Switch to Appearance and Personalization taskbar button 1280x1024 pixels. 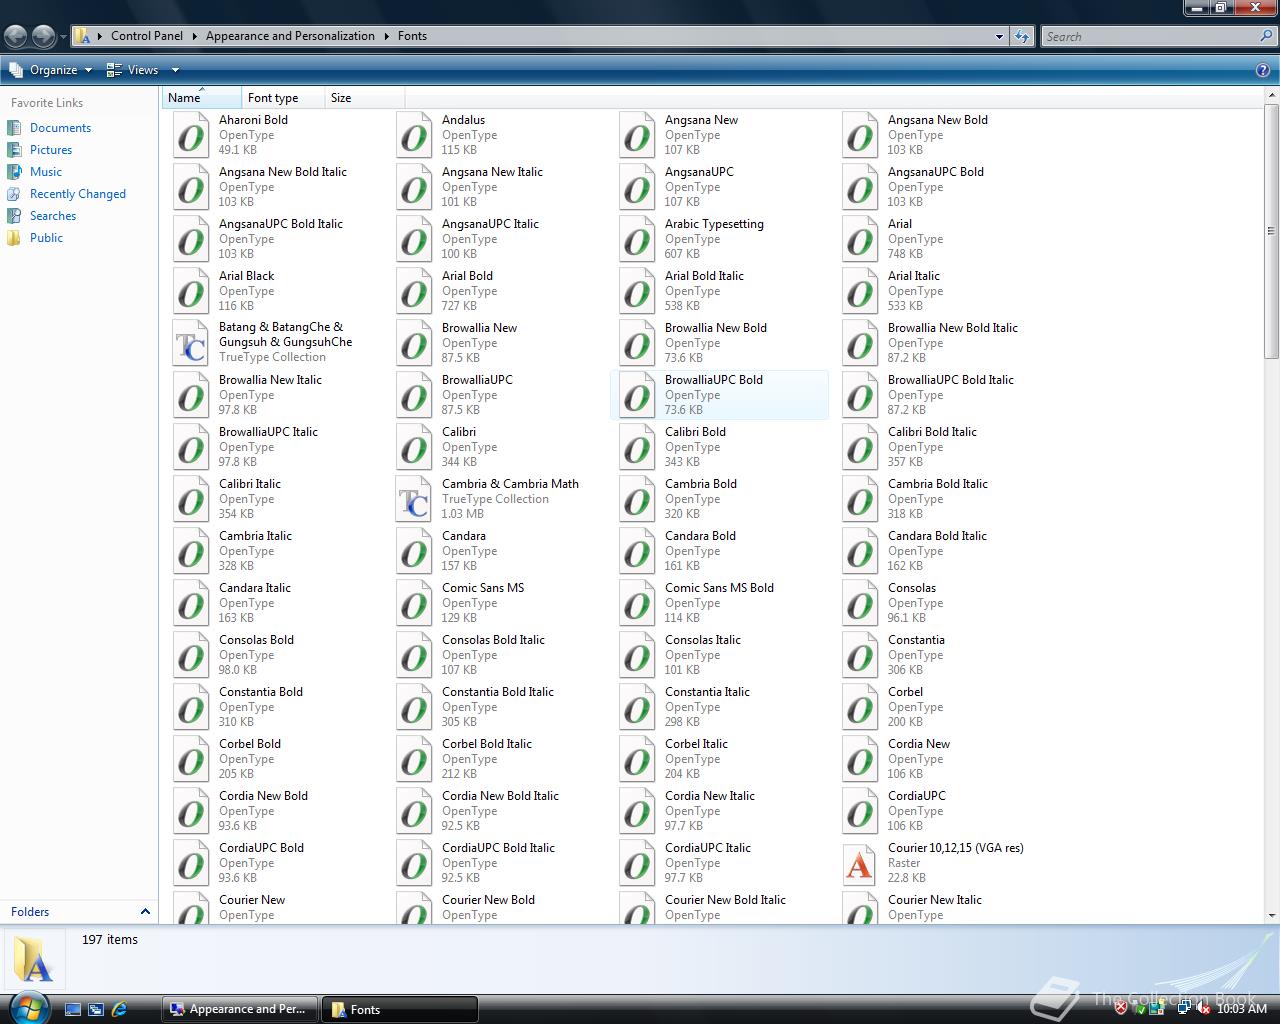[x=240, y=1009]
